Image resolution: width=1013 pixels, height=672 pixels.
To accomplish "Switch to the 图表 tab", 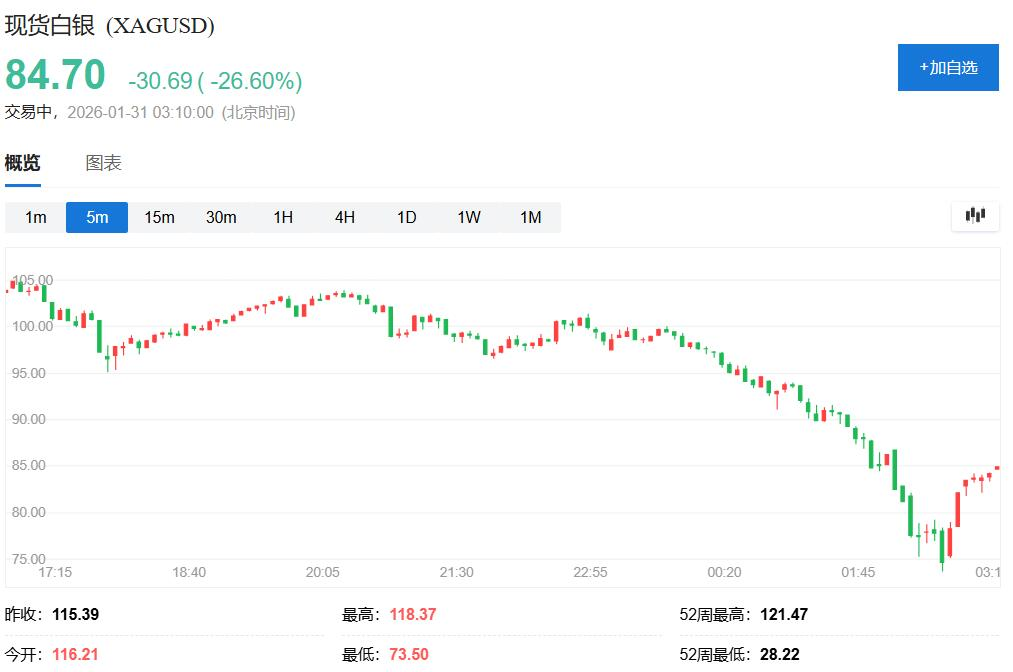I will [104, 163].
